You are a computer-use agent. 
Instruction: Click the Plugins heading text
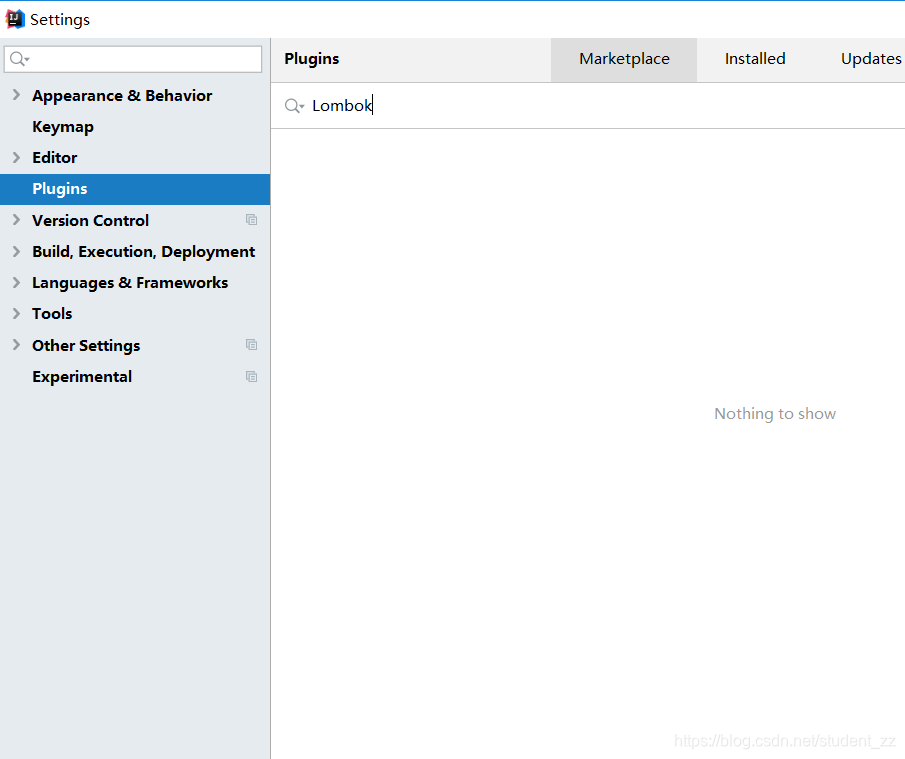[312, 59]
